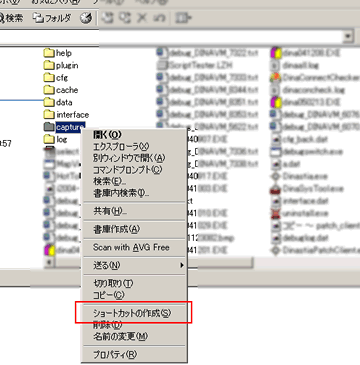Expand the address bar dropdown arrow

[x=348, y=36]
